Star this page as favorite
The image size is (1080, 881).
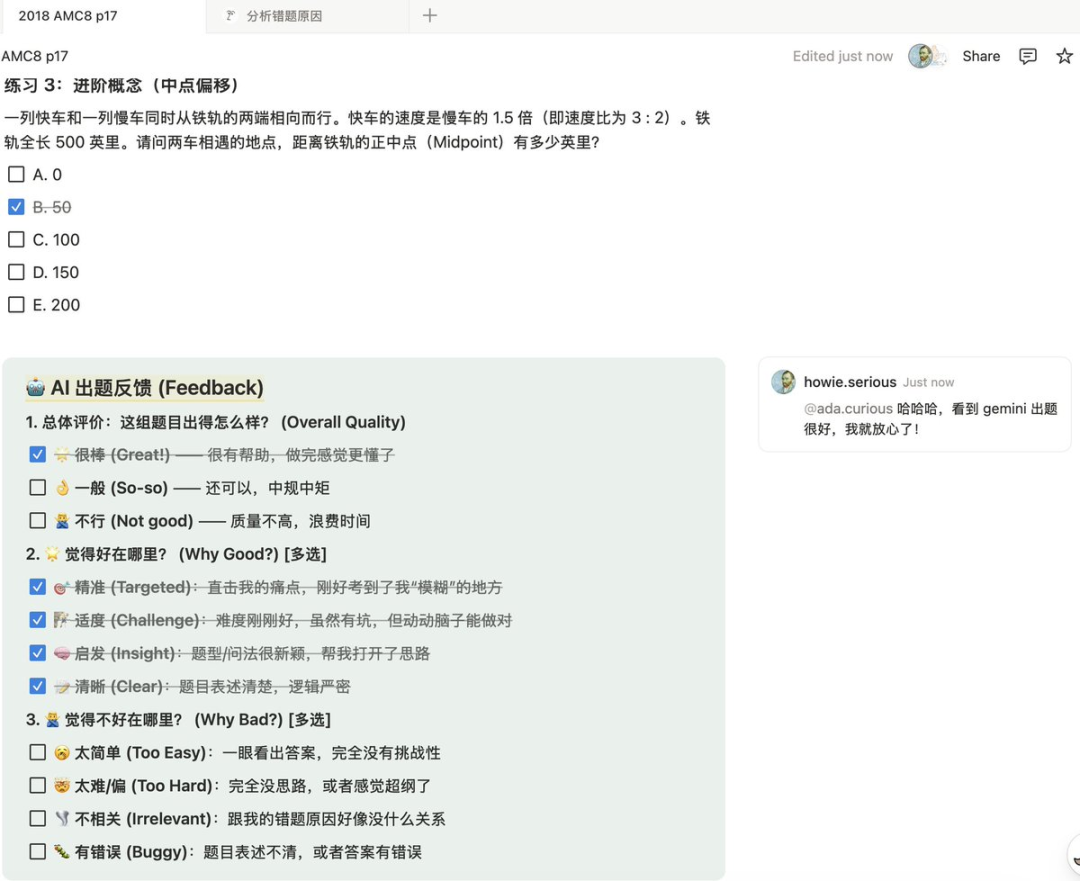1064,56
